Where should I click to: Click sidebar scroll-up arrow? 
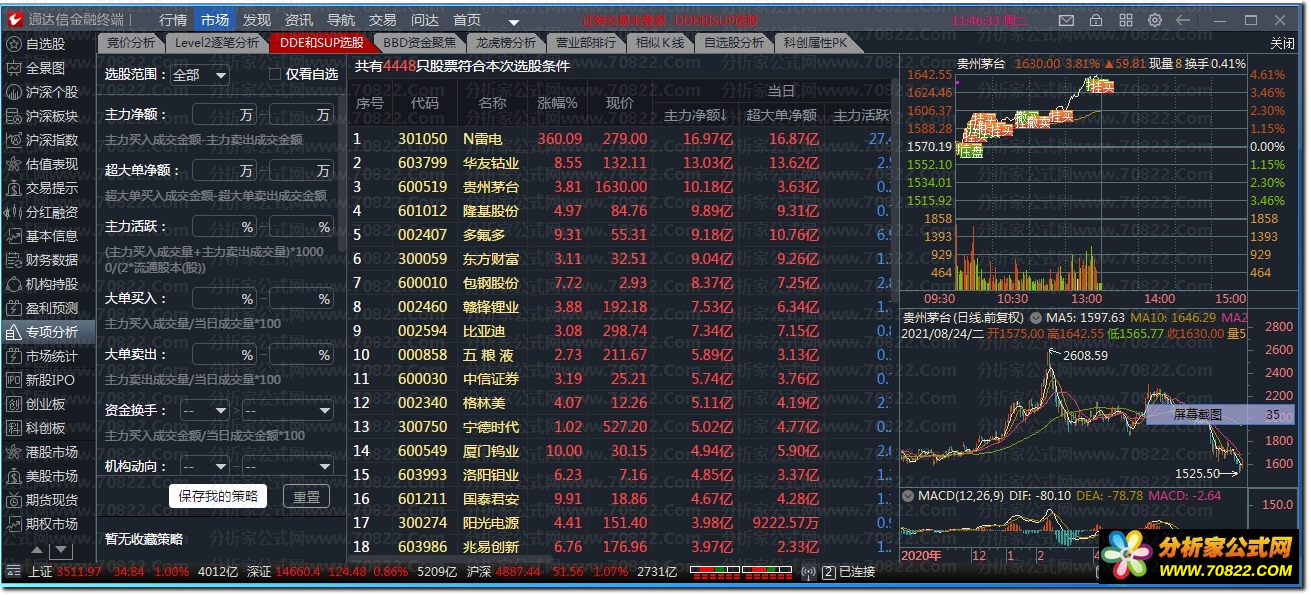click(x=36, y=550)
